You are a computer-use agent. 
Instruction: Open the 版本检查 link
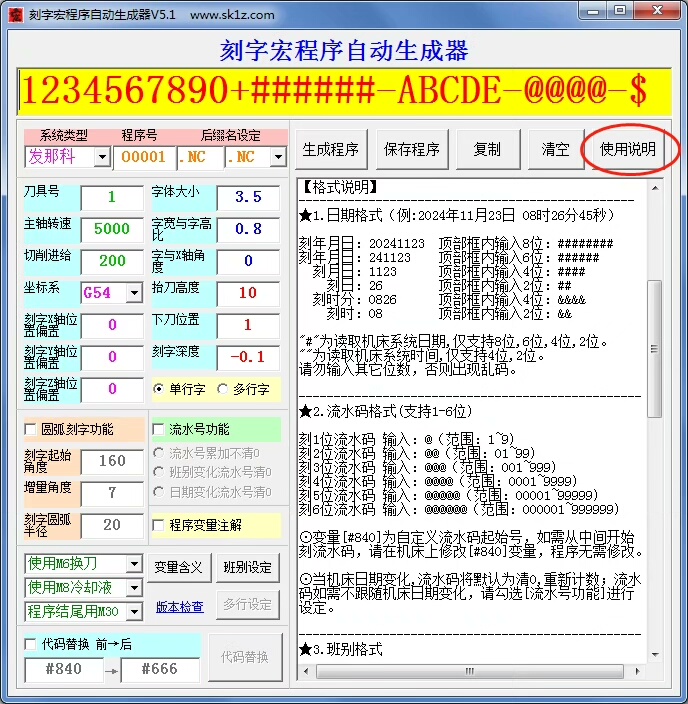180,607
